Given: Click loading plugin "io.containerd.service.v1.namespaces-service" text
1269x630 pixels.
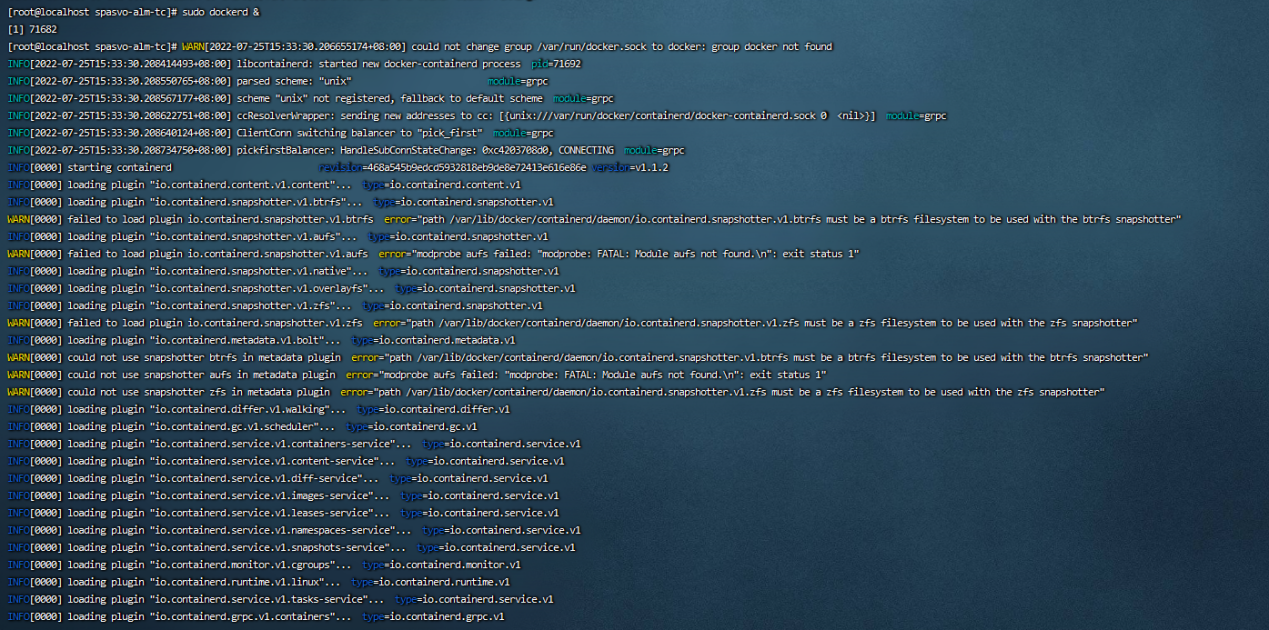Looking at the screenshot, I should (x=239, y=530).
